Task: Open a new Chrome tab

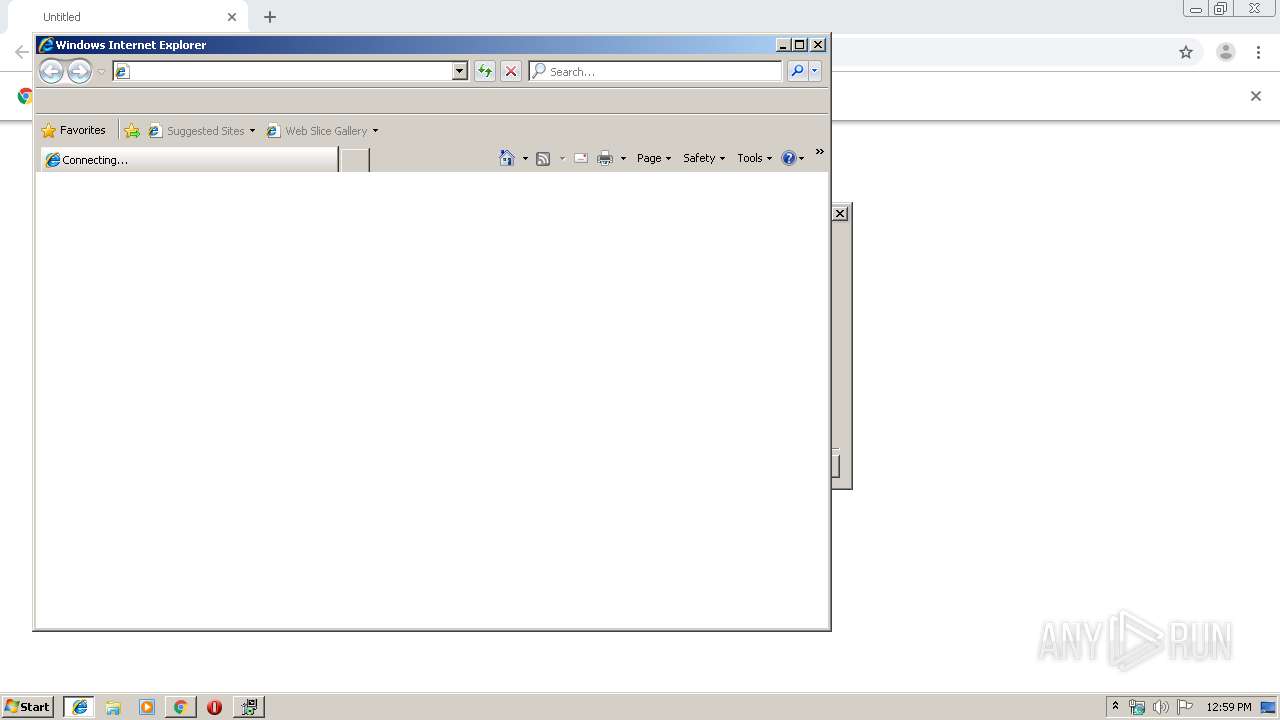Action: (x=270, y=17)
